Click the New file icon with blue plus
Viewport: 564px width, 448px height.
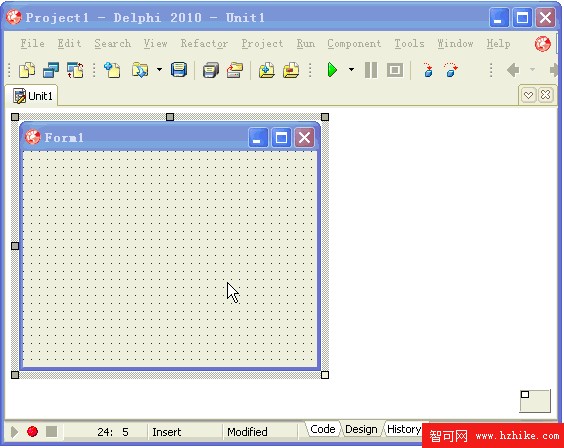[112, 70]
